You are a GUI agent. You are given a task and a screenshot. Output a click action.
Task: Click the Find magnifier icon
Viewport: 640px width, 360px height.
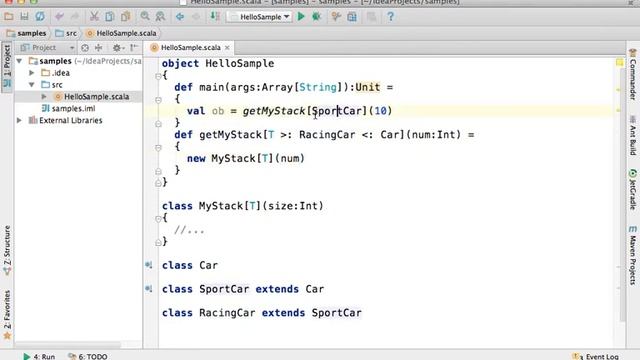click(145, 17)
